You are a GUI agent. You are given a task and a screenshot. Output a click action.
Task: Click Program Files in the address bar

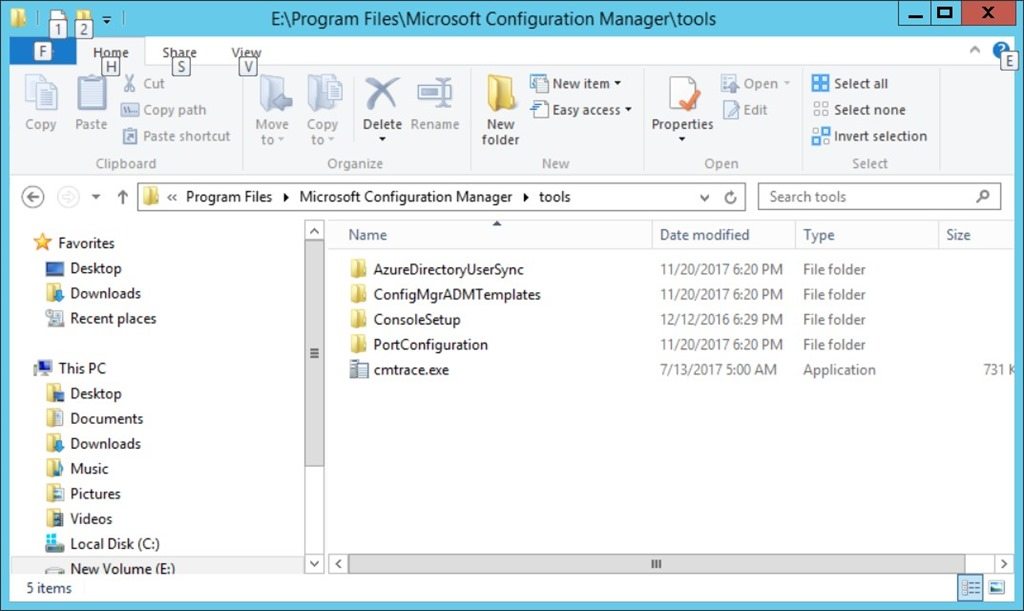[x=229, y=196]
